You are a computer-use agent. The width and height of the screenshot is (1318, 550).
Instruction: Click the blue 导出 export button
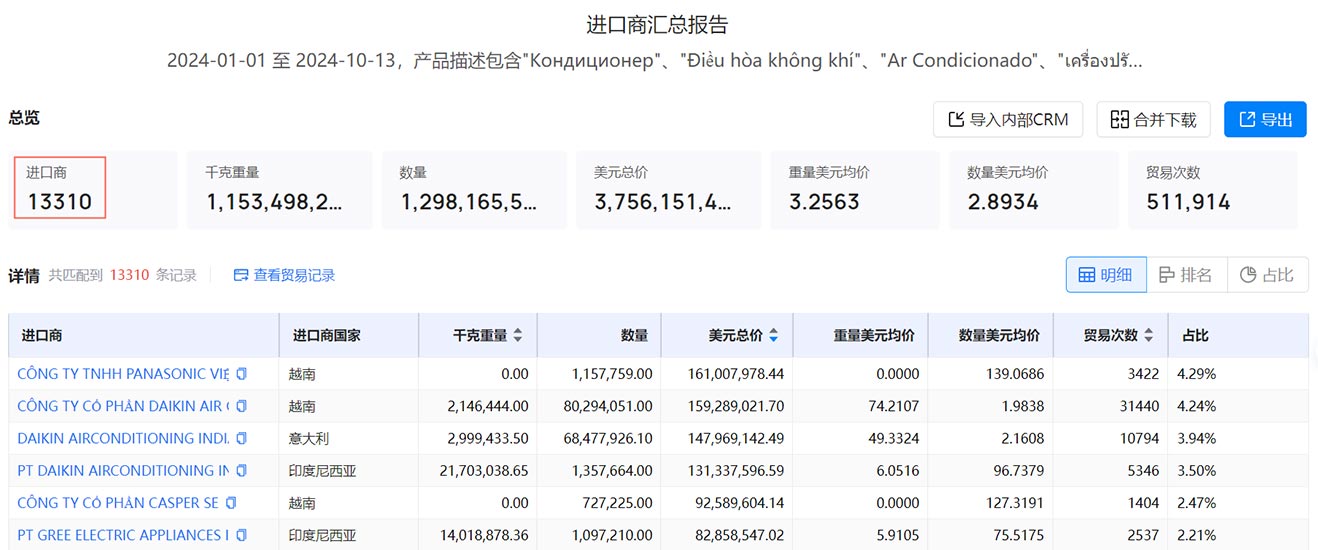click(x=1265, y=120)
